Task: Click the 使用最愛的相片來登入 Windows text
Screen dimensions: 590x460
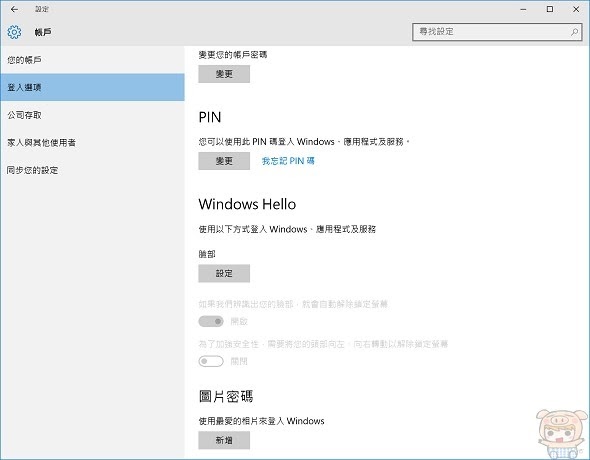Action: pyautogui.click(x=261, y=421)
